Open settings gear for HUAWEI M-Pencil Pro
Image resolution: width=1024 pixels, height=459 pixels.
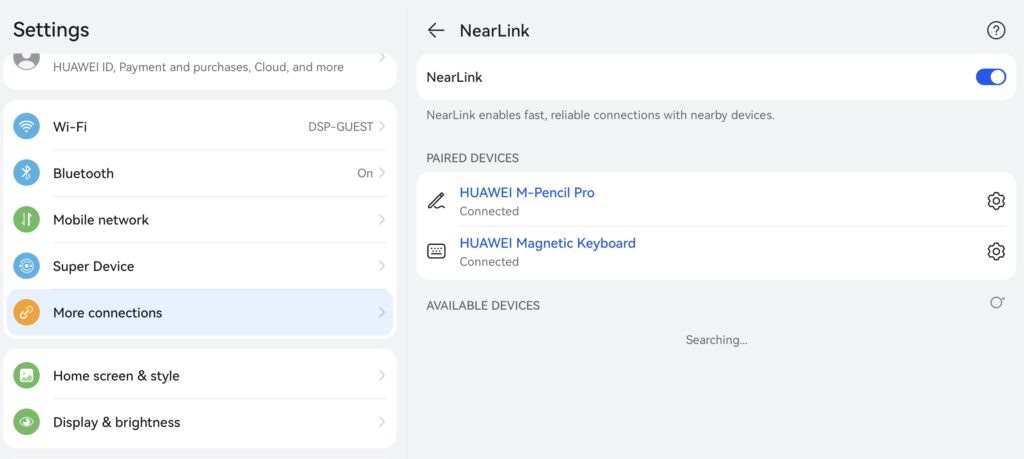click(995, 201)
